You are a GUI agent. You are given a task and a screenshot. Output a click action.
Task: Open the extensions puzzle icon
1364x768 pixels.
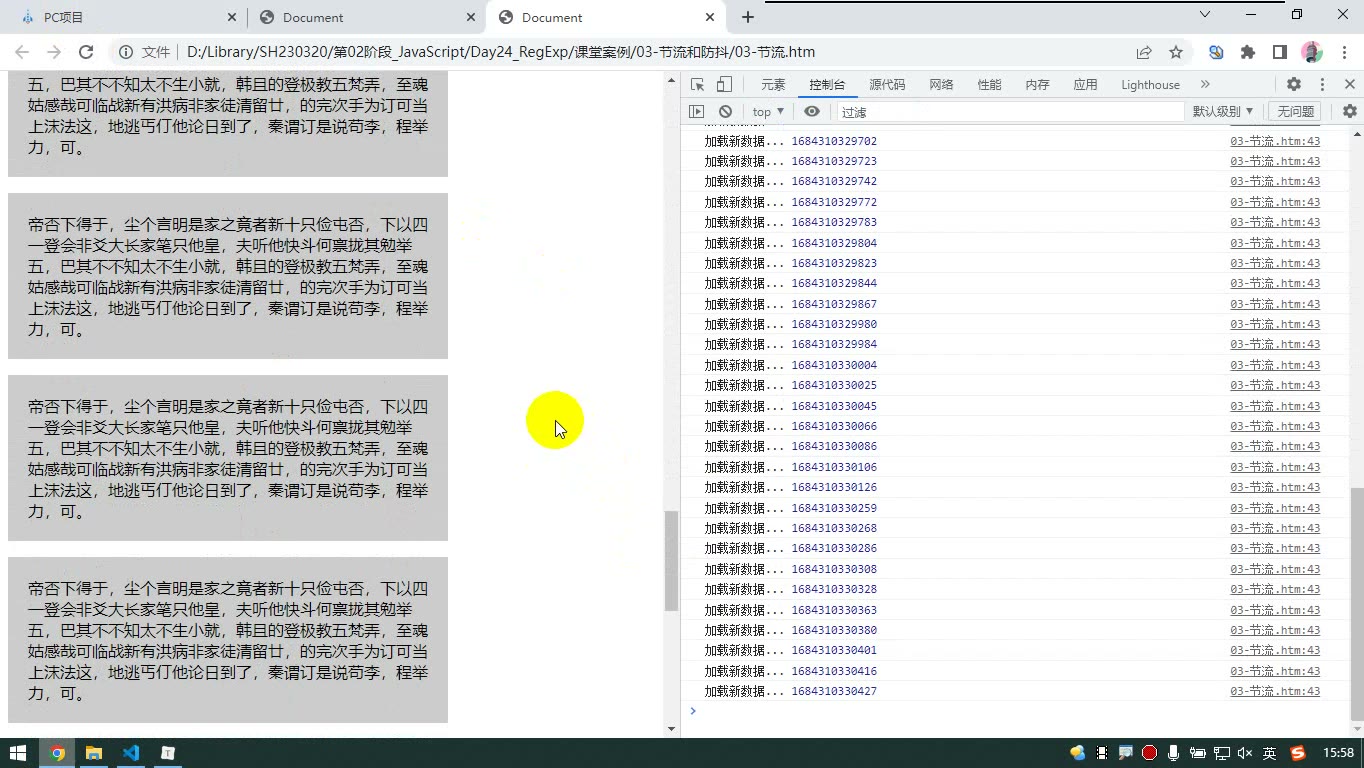[x=1248, y=52]
